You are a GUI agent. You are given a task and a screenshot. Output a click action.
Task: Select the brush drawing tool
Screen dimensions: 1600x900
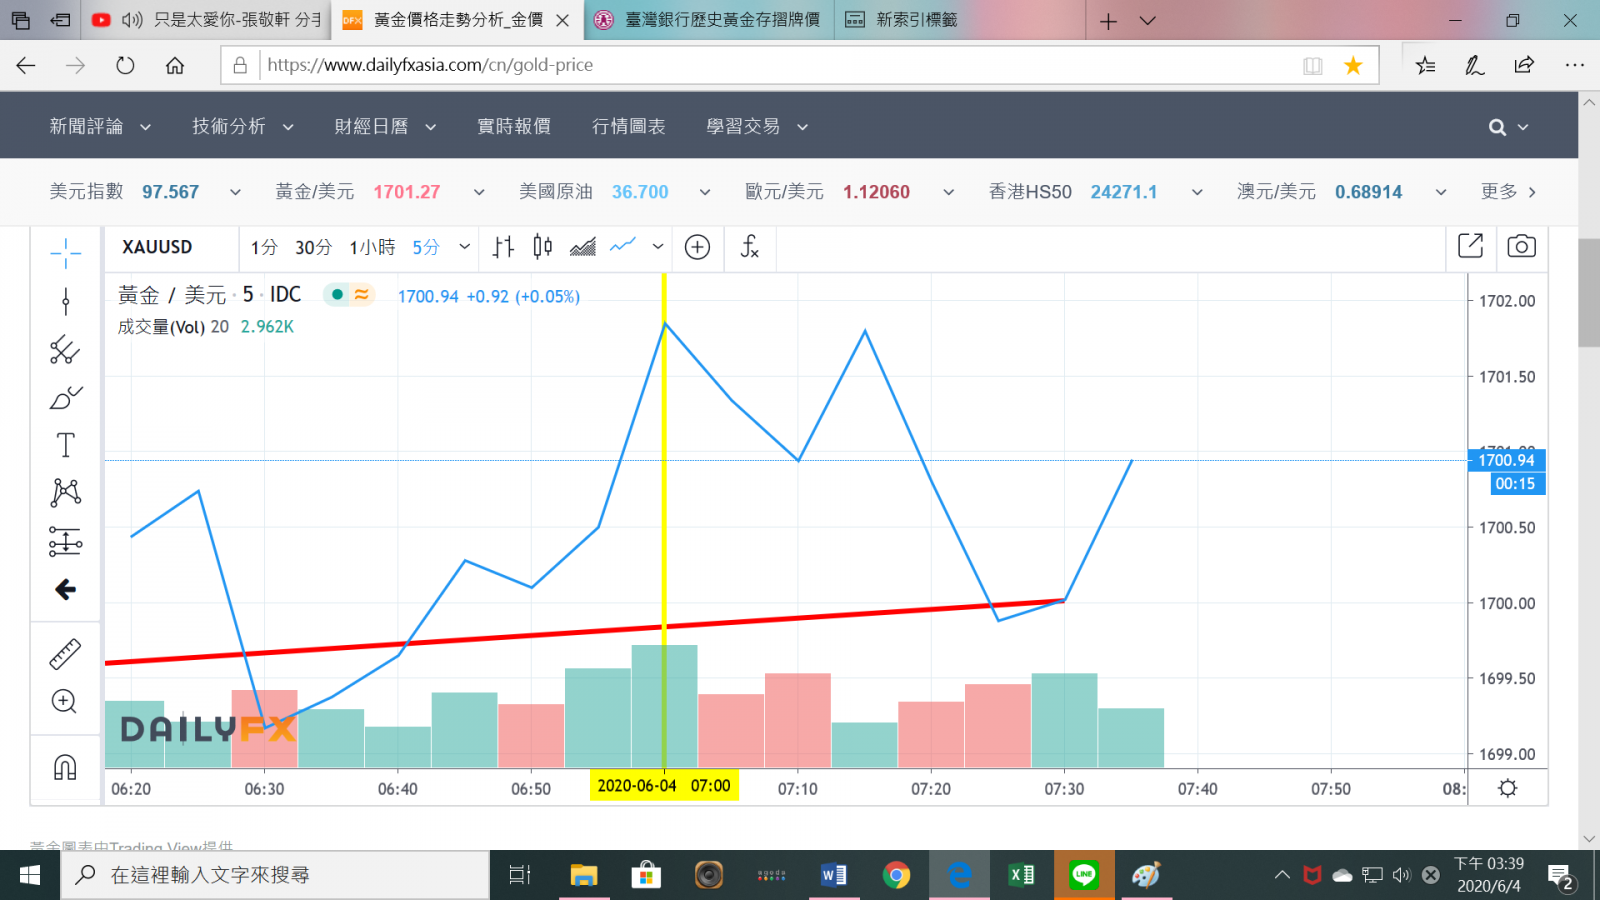pos(65,397)
